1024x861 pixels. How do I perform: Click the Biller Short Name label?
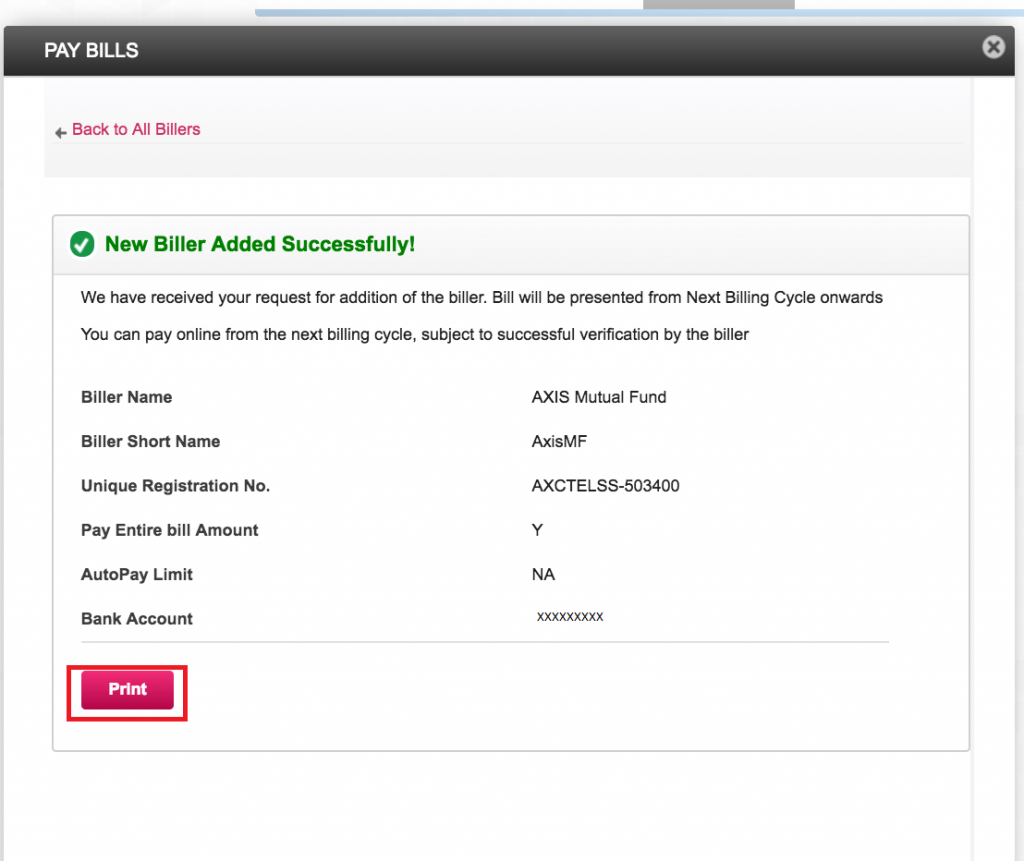click(150, 441)
